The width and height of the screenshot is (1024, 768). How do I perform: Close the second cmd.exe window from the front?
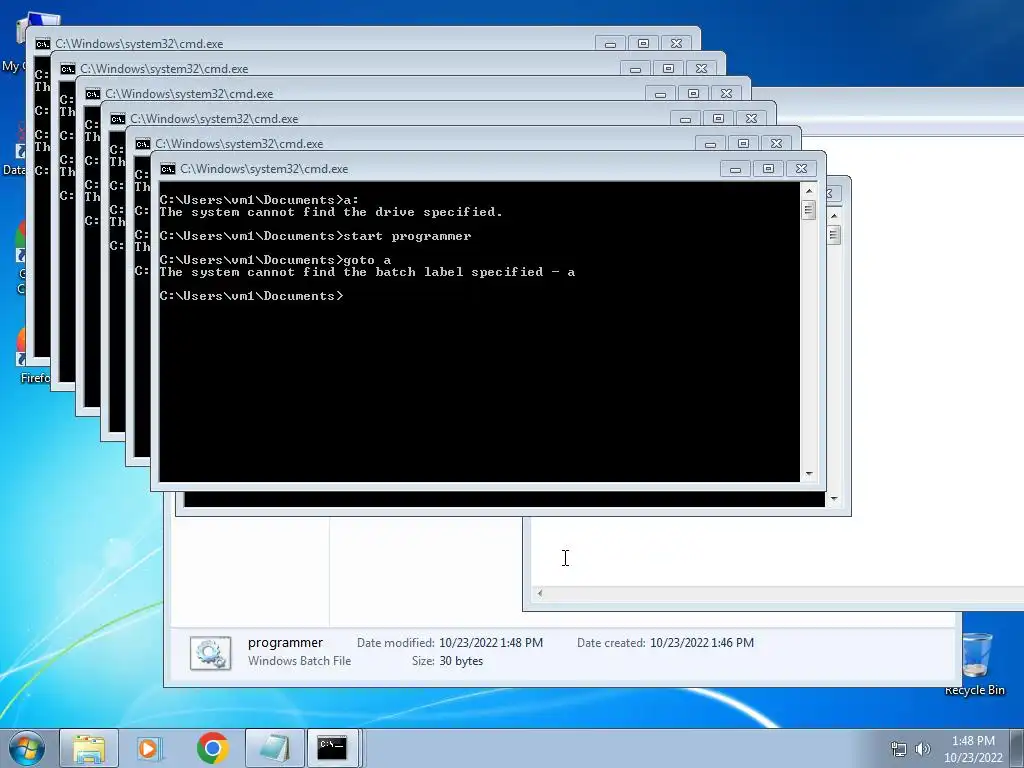[776, 144]
